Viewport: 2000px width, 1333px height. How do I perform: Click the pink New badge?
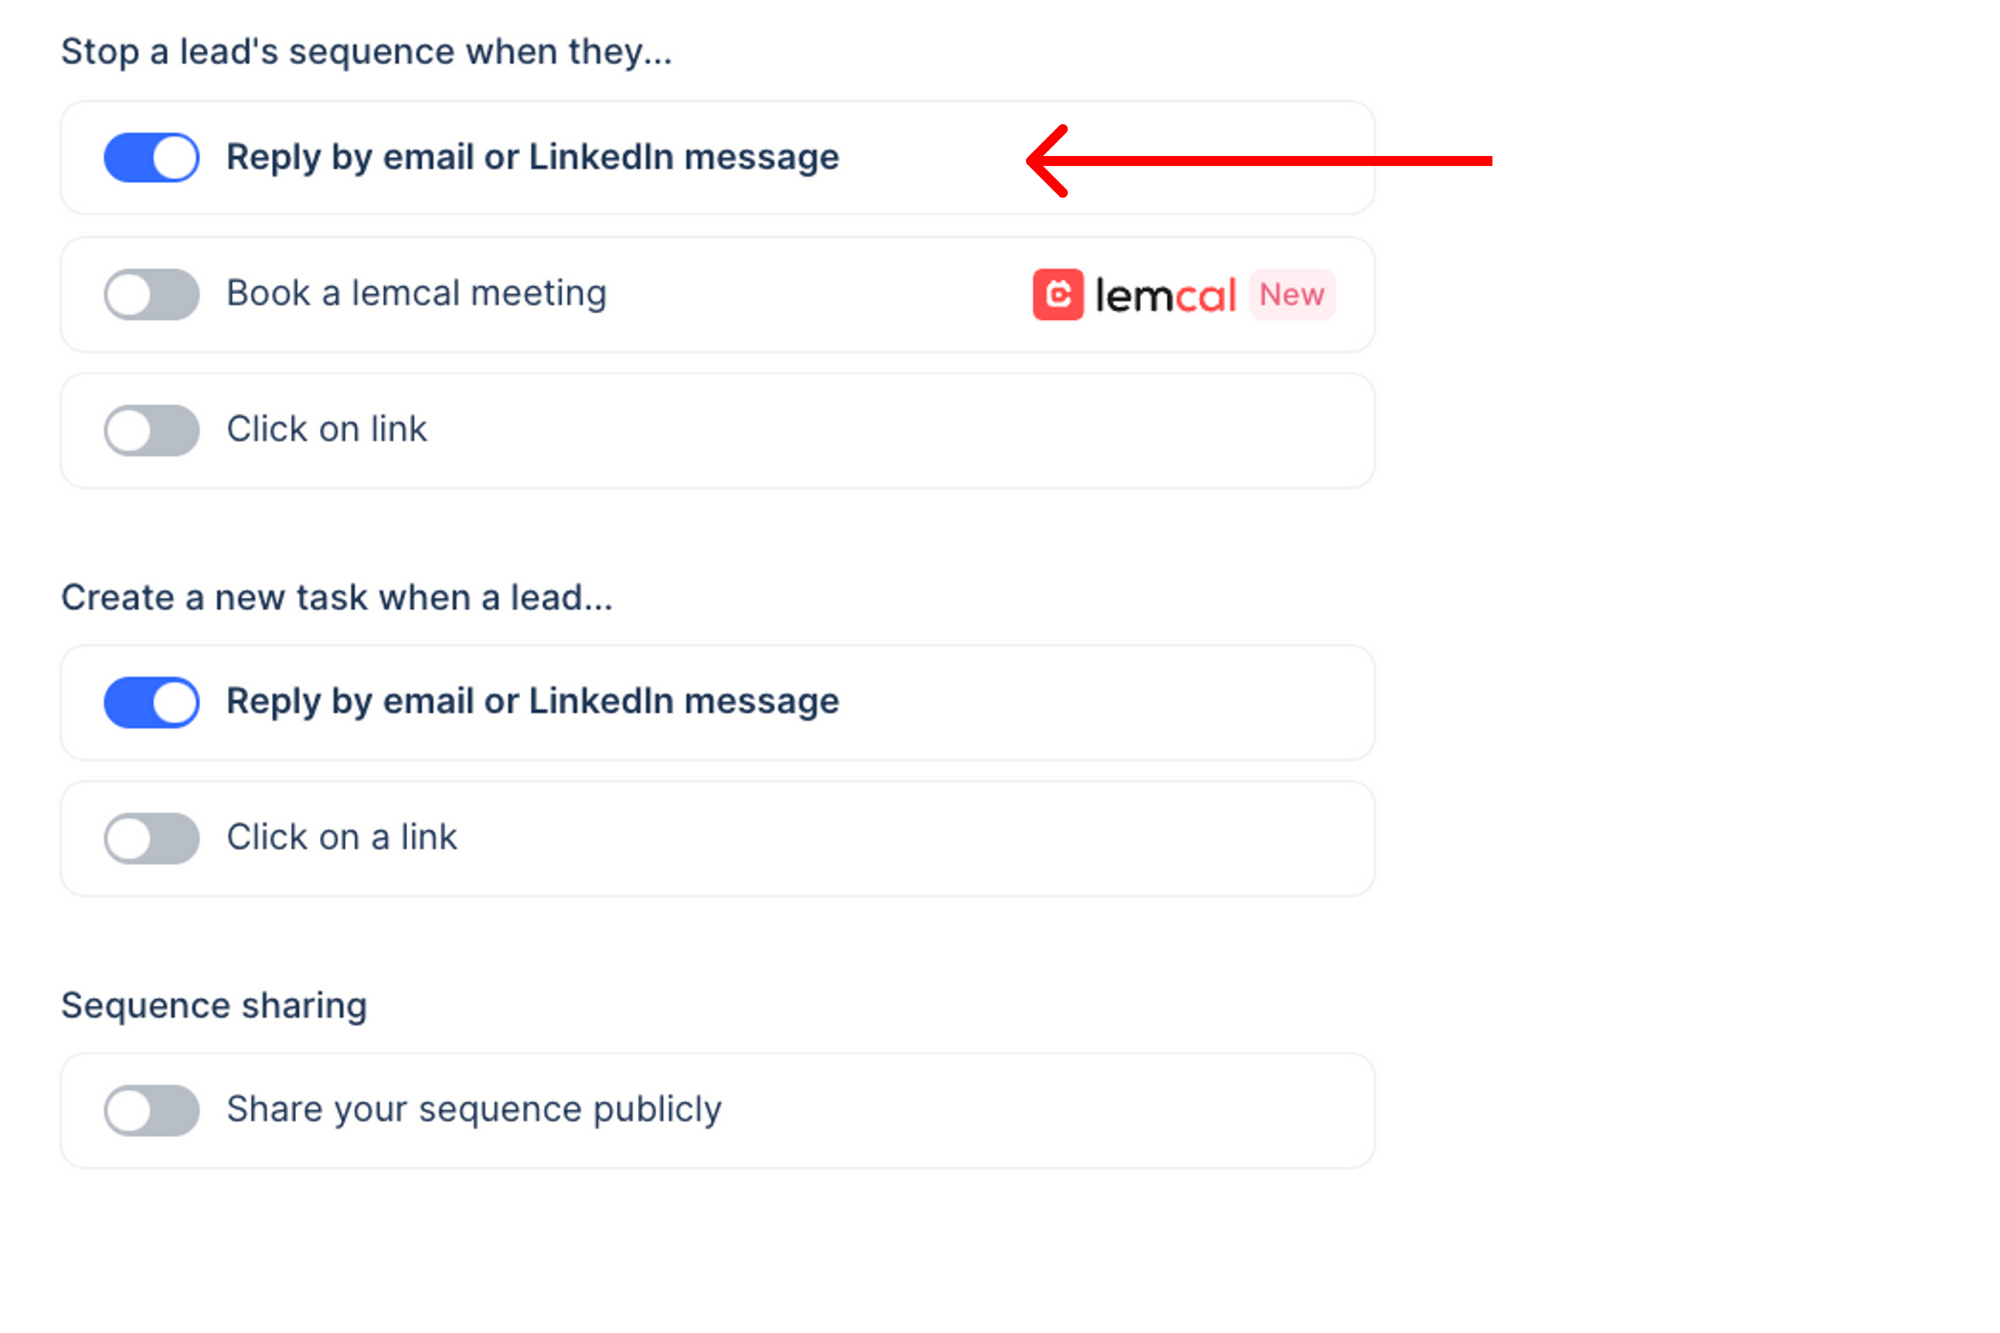pos(1292,295)
